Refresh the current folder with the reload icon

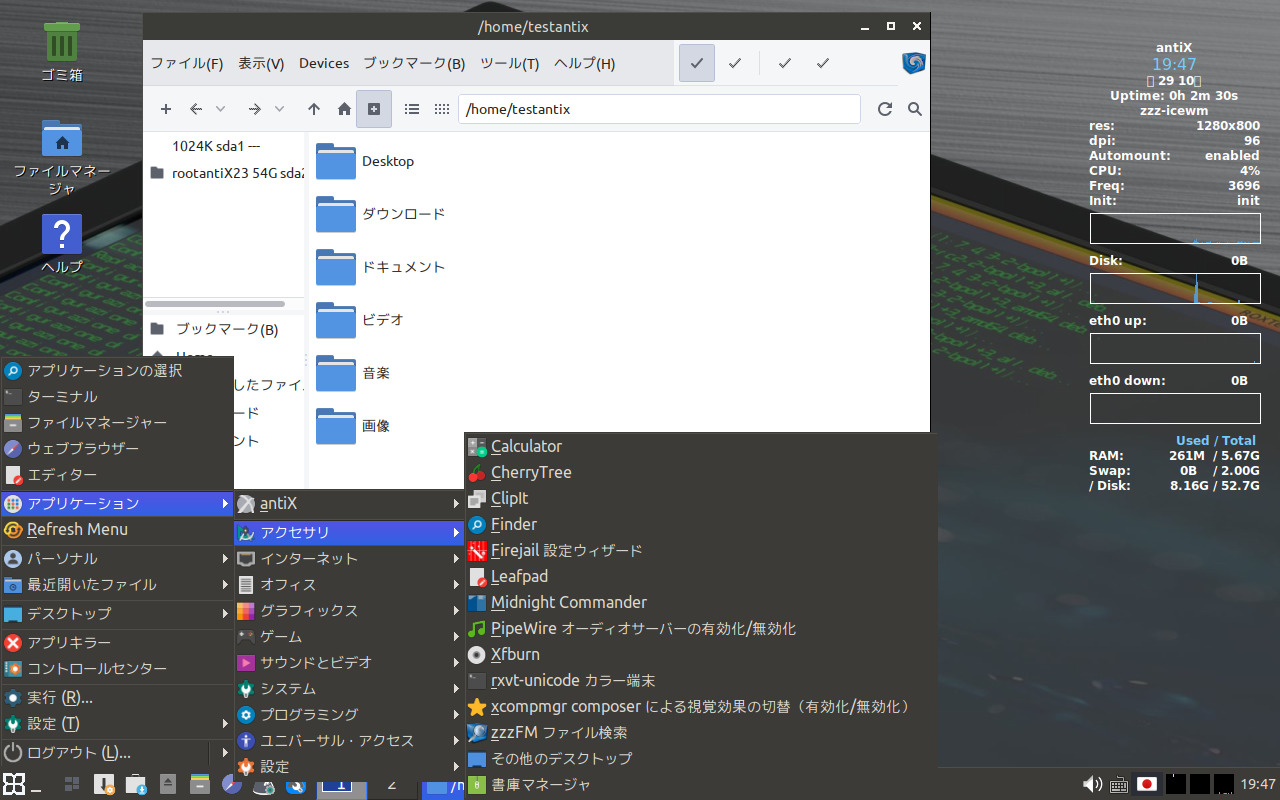(x=884, y=109)
